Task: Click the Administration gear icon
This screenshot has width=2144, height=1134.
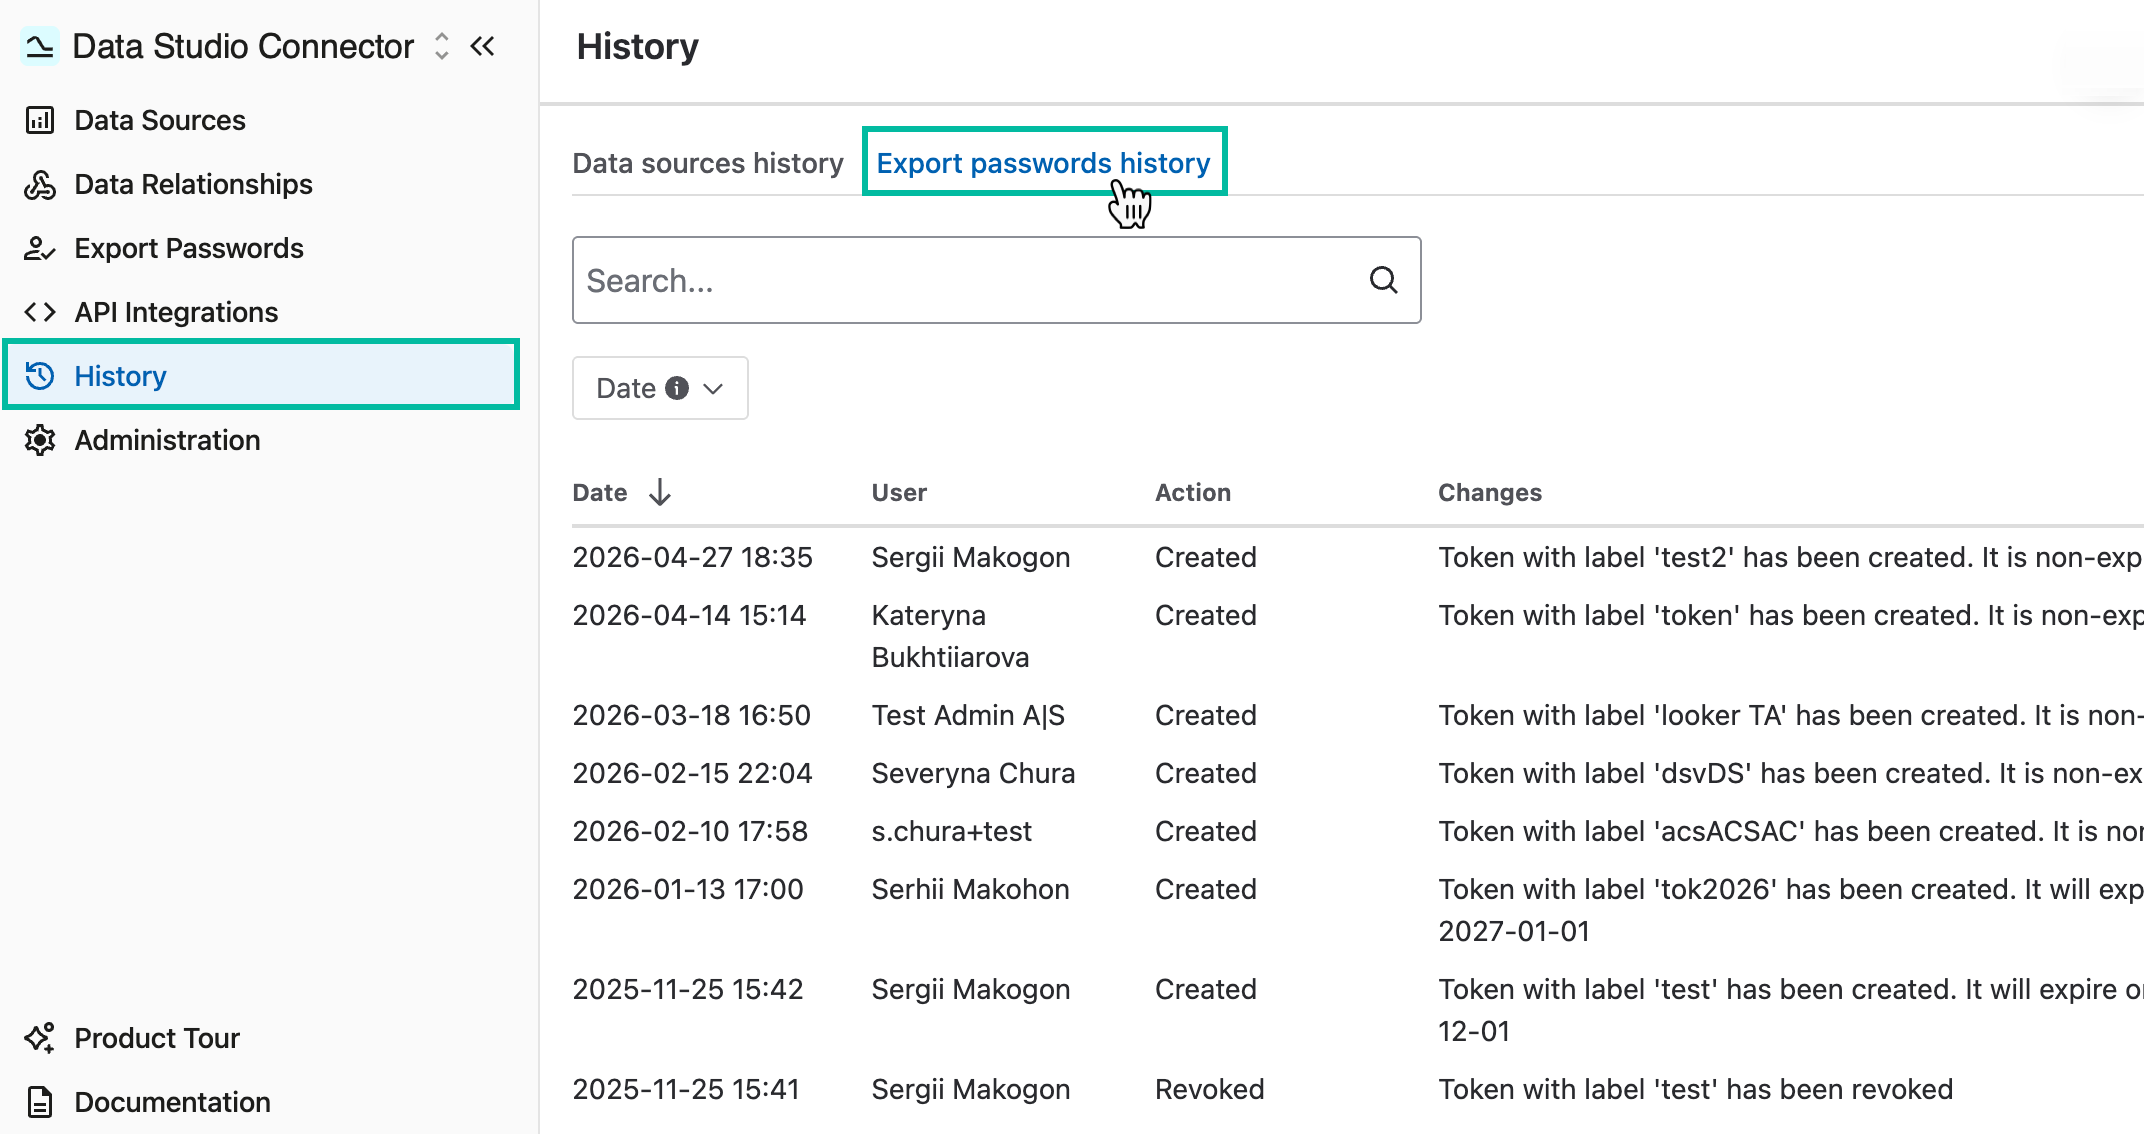Action: tap(40, 440)
